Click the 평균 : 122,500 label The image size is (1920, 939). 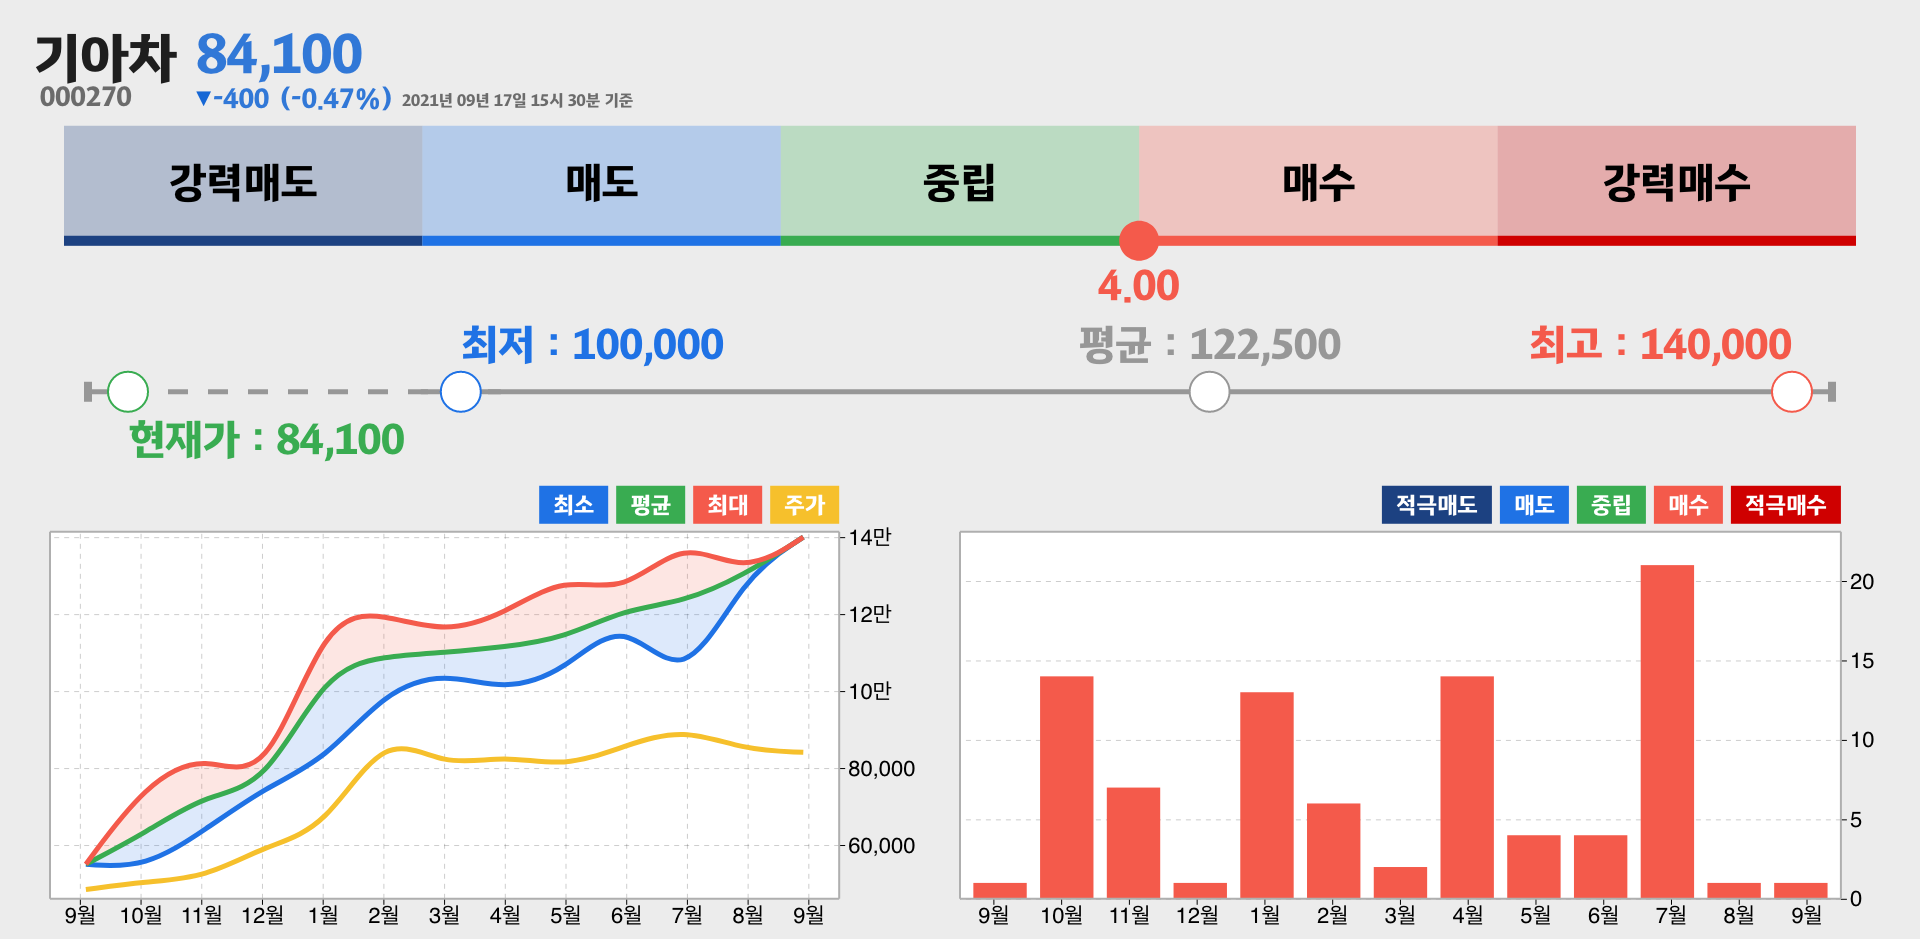tap(1210, 345)
